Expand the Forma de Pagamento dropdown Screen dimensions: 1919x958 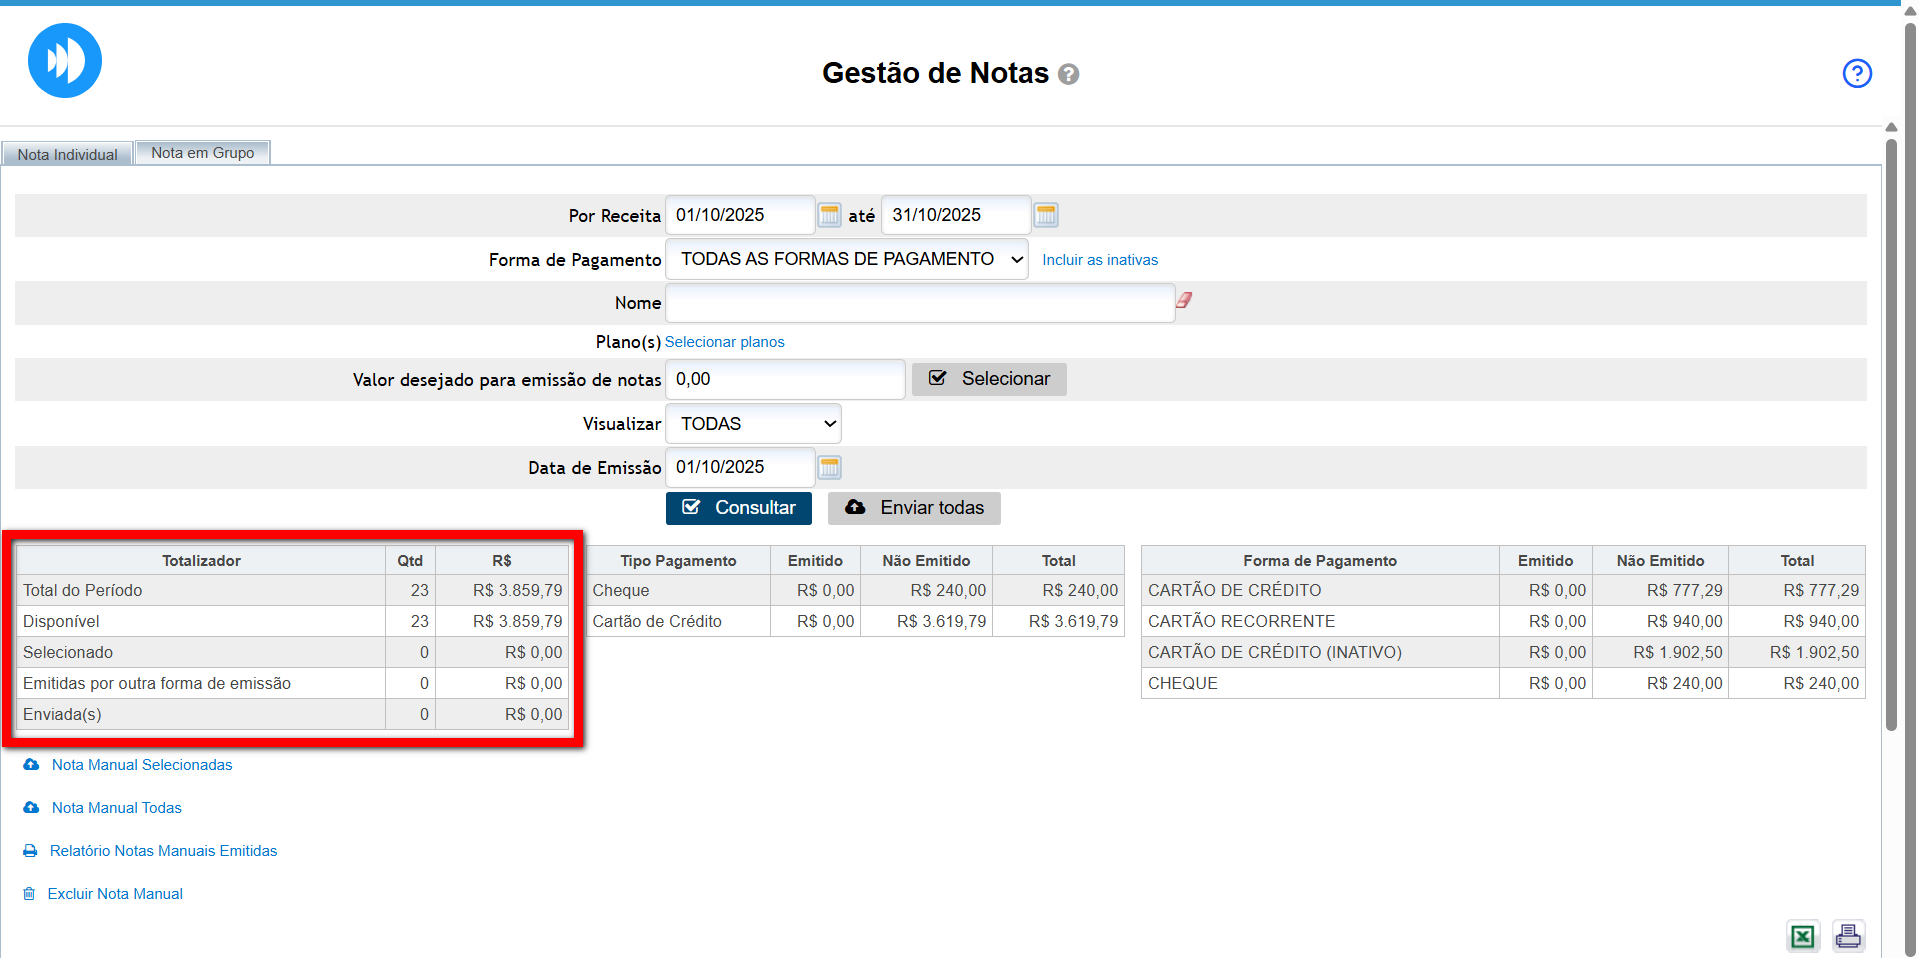pyautogui.click(x=846, y=259)
